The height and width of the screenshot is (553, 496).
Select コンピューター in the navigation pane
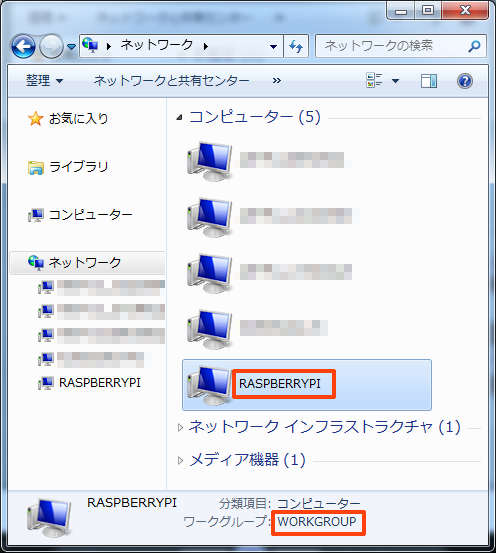point(91,214)
